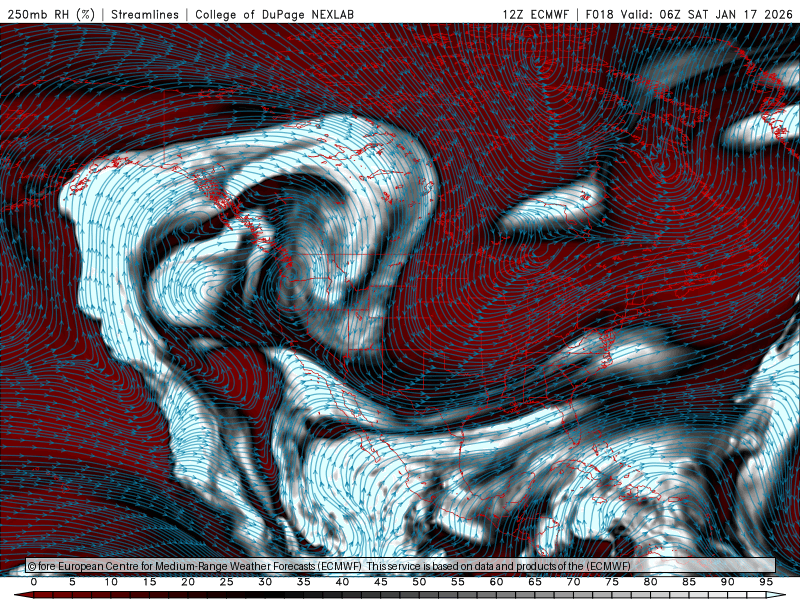The height and width of the screenshot is (600, 800).
Task: Select the "90" colorbar label
Action: 727,582
